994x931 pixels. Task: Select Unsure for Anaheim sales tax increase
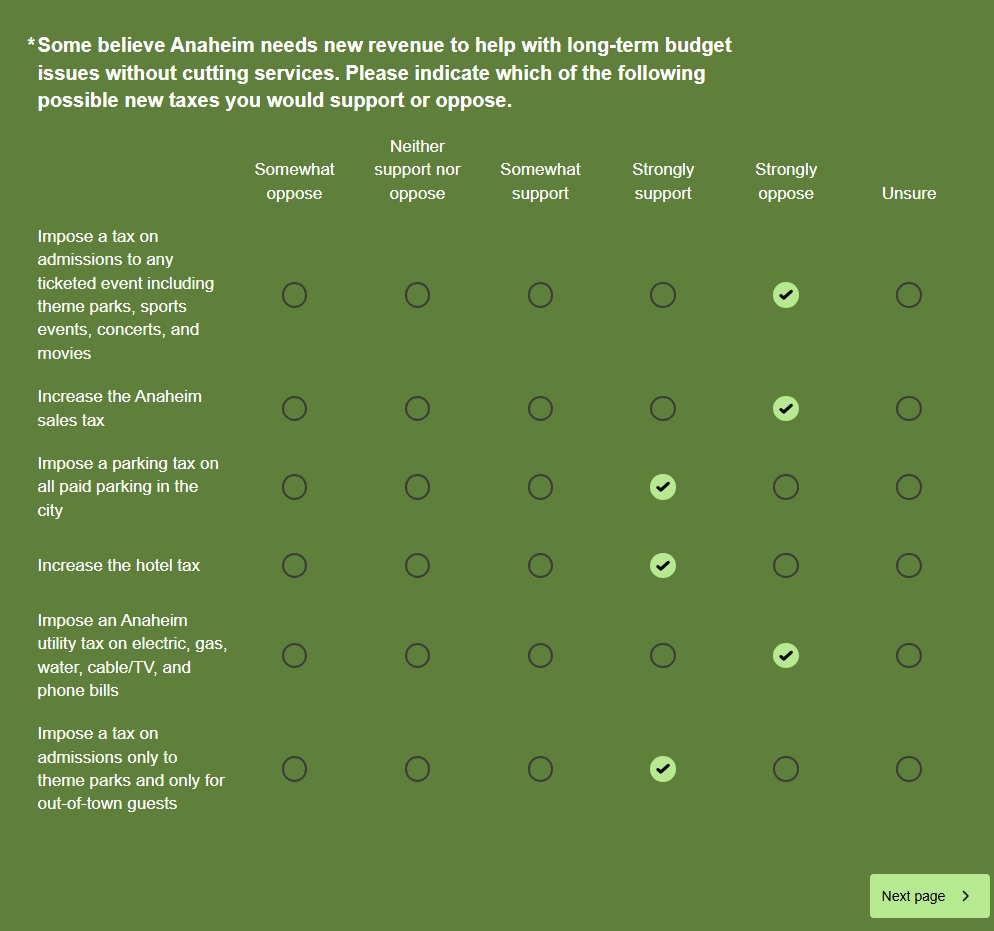tap(908, 409)
